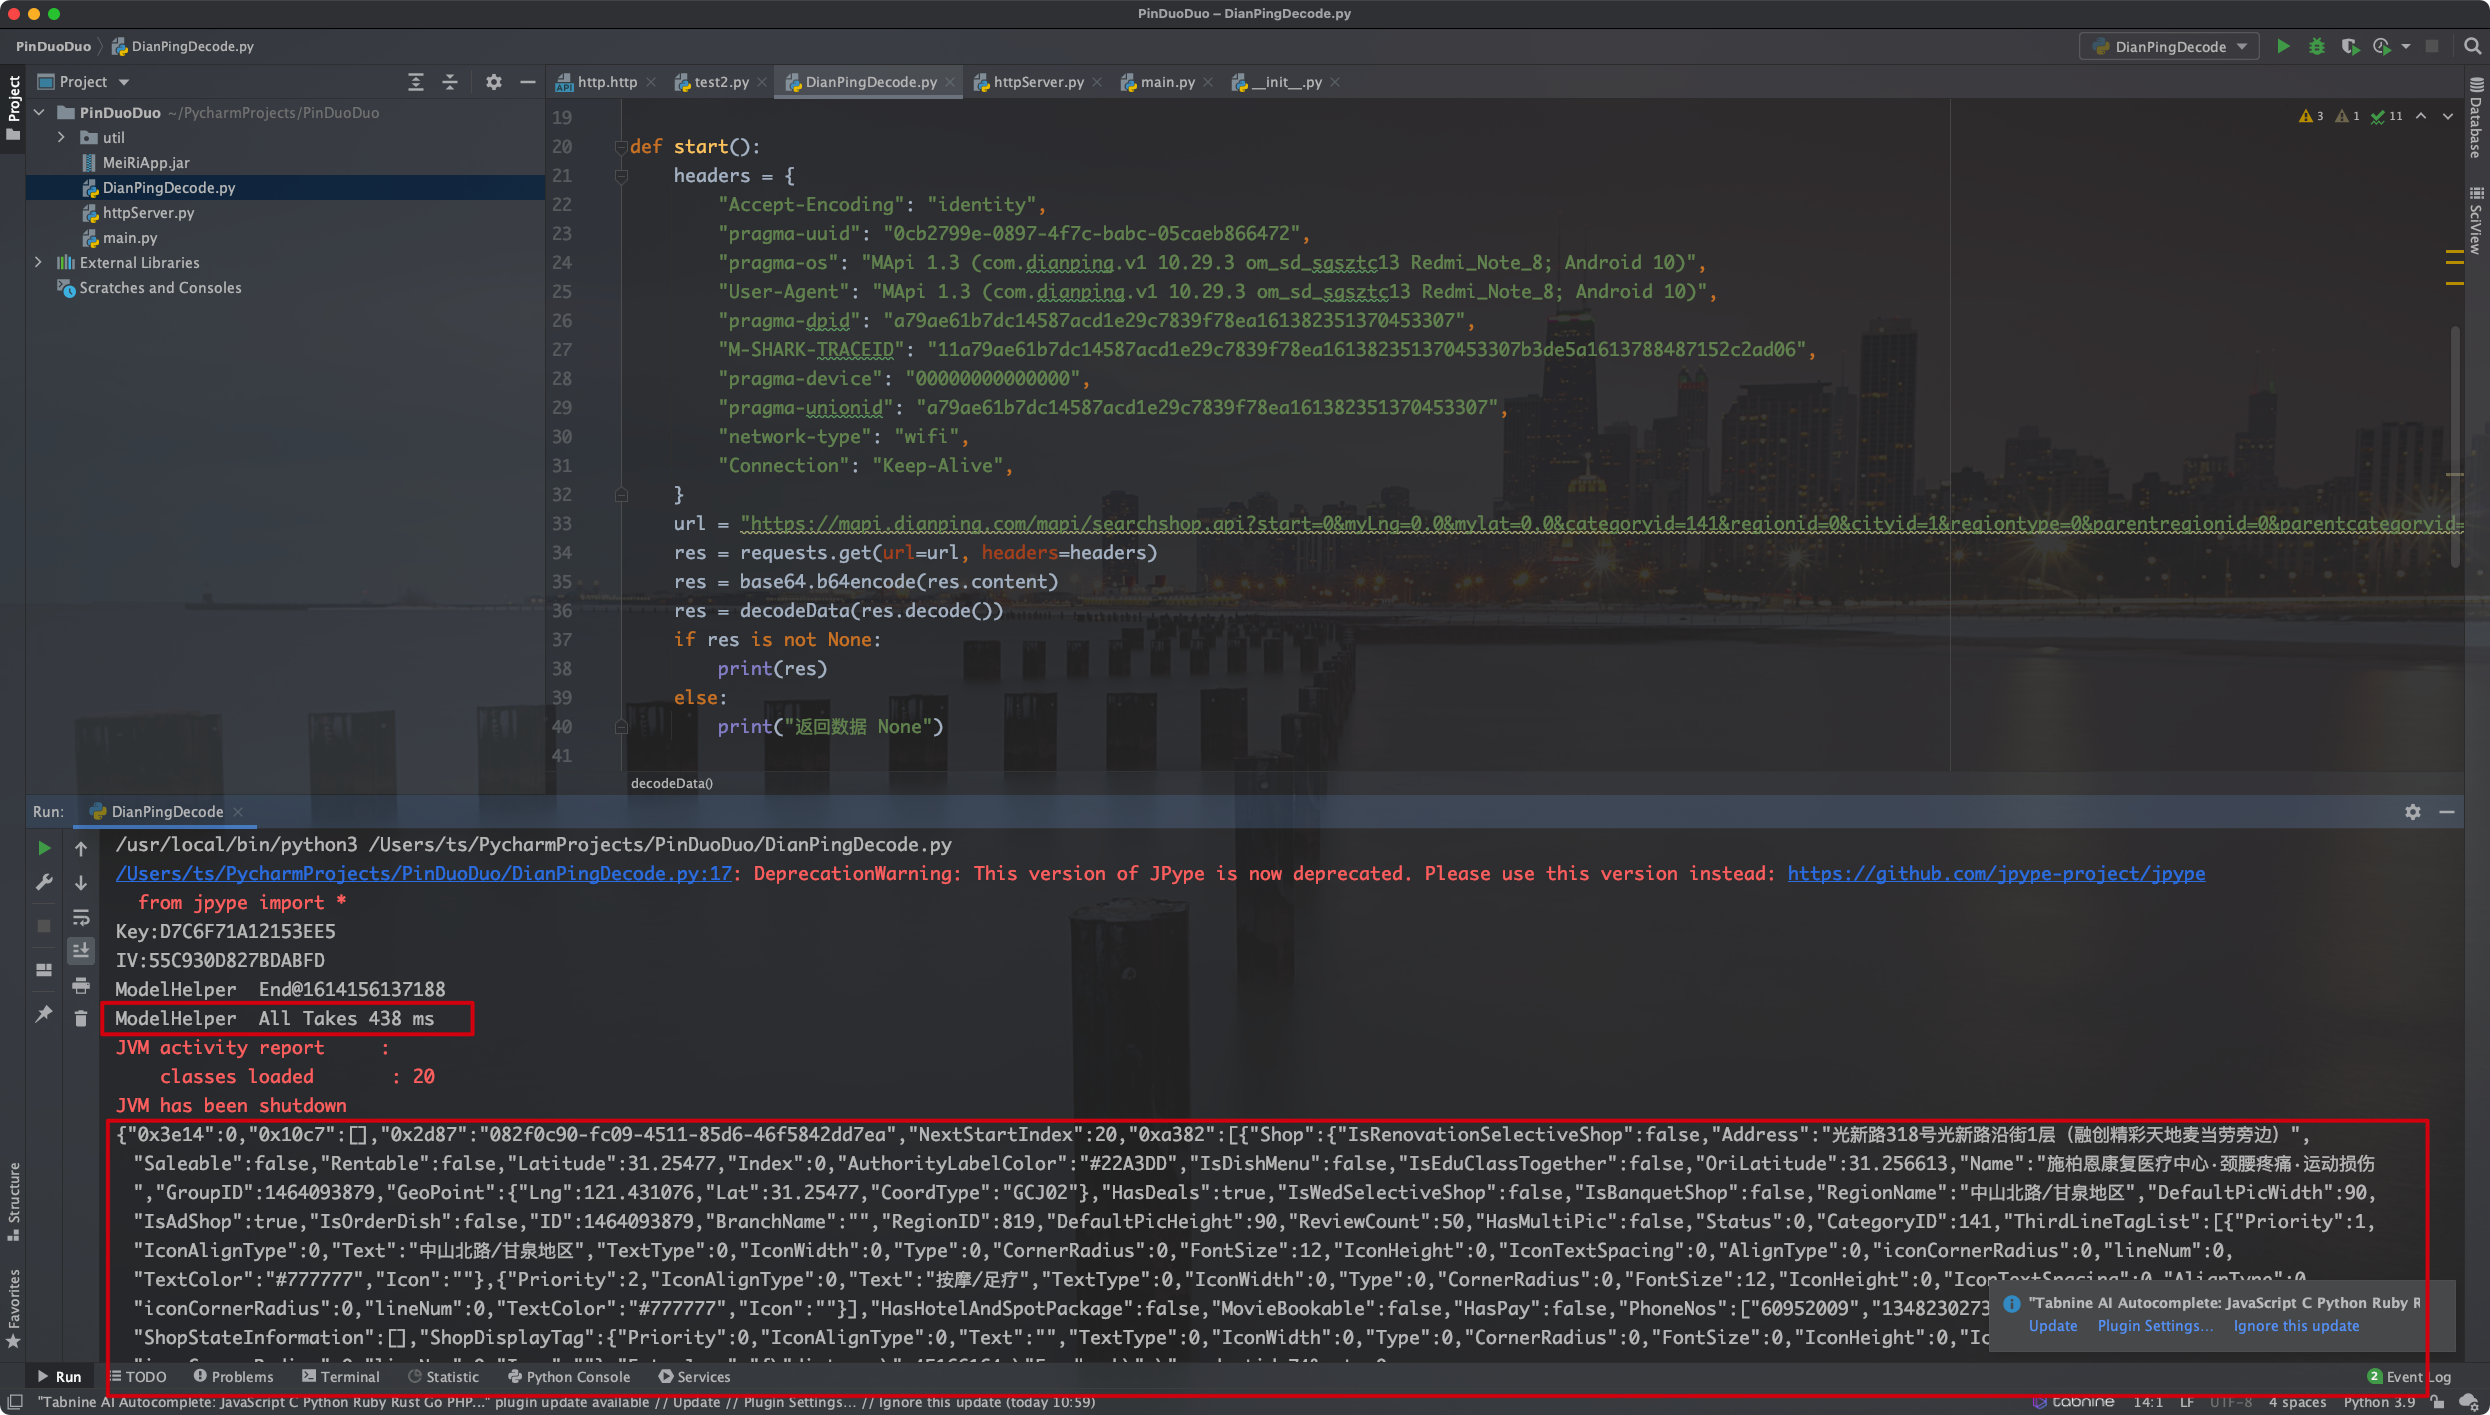This screenshot has width=2490, height=1415.
Task: Open the DianPingDecode run configuration dropdown
Action: tap(2169, 46)
